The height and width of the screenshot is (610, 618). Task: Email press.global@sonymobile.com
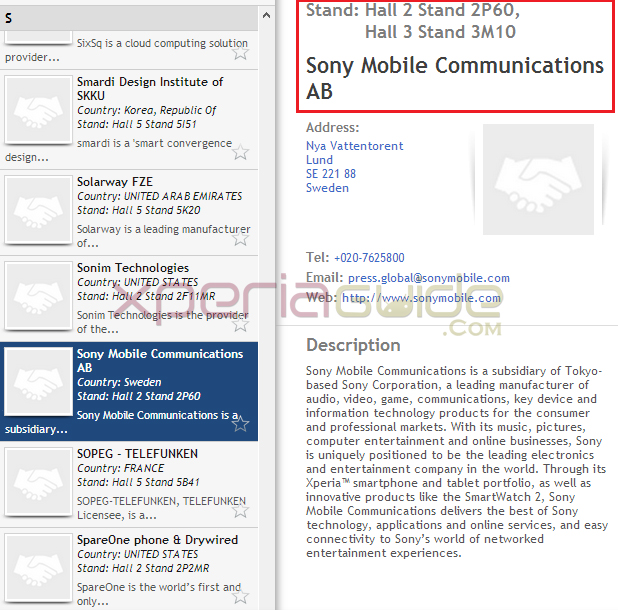coord(429,278)
